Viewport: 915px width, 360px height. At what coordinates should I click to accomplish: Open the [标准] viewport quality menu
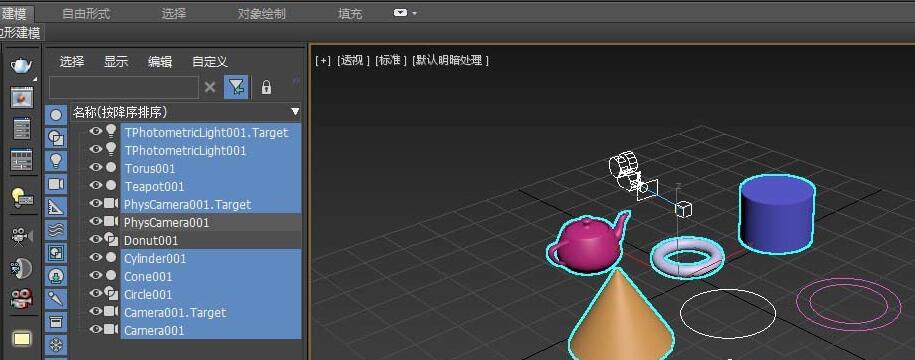coord(391,60)
